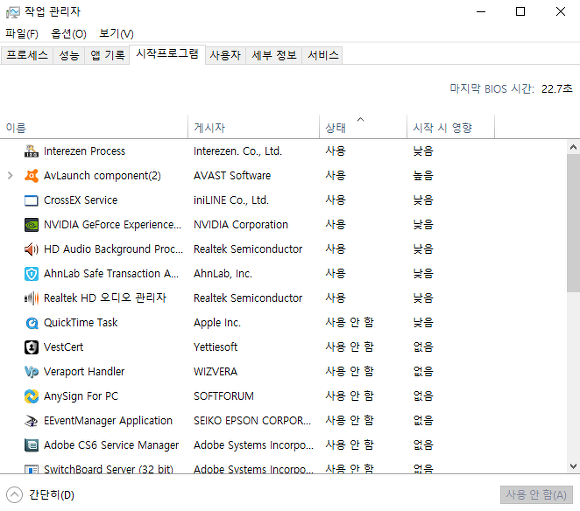The image size is (580, 511).
Task: Click the EEventManager Application icon
Action: (x=31, y=421)
